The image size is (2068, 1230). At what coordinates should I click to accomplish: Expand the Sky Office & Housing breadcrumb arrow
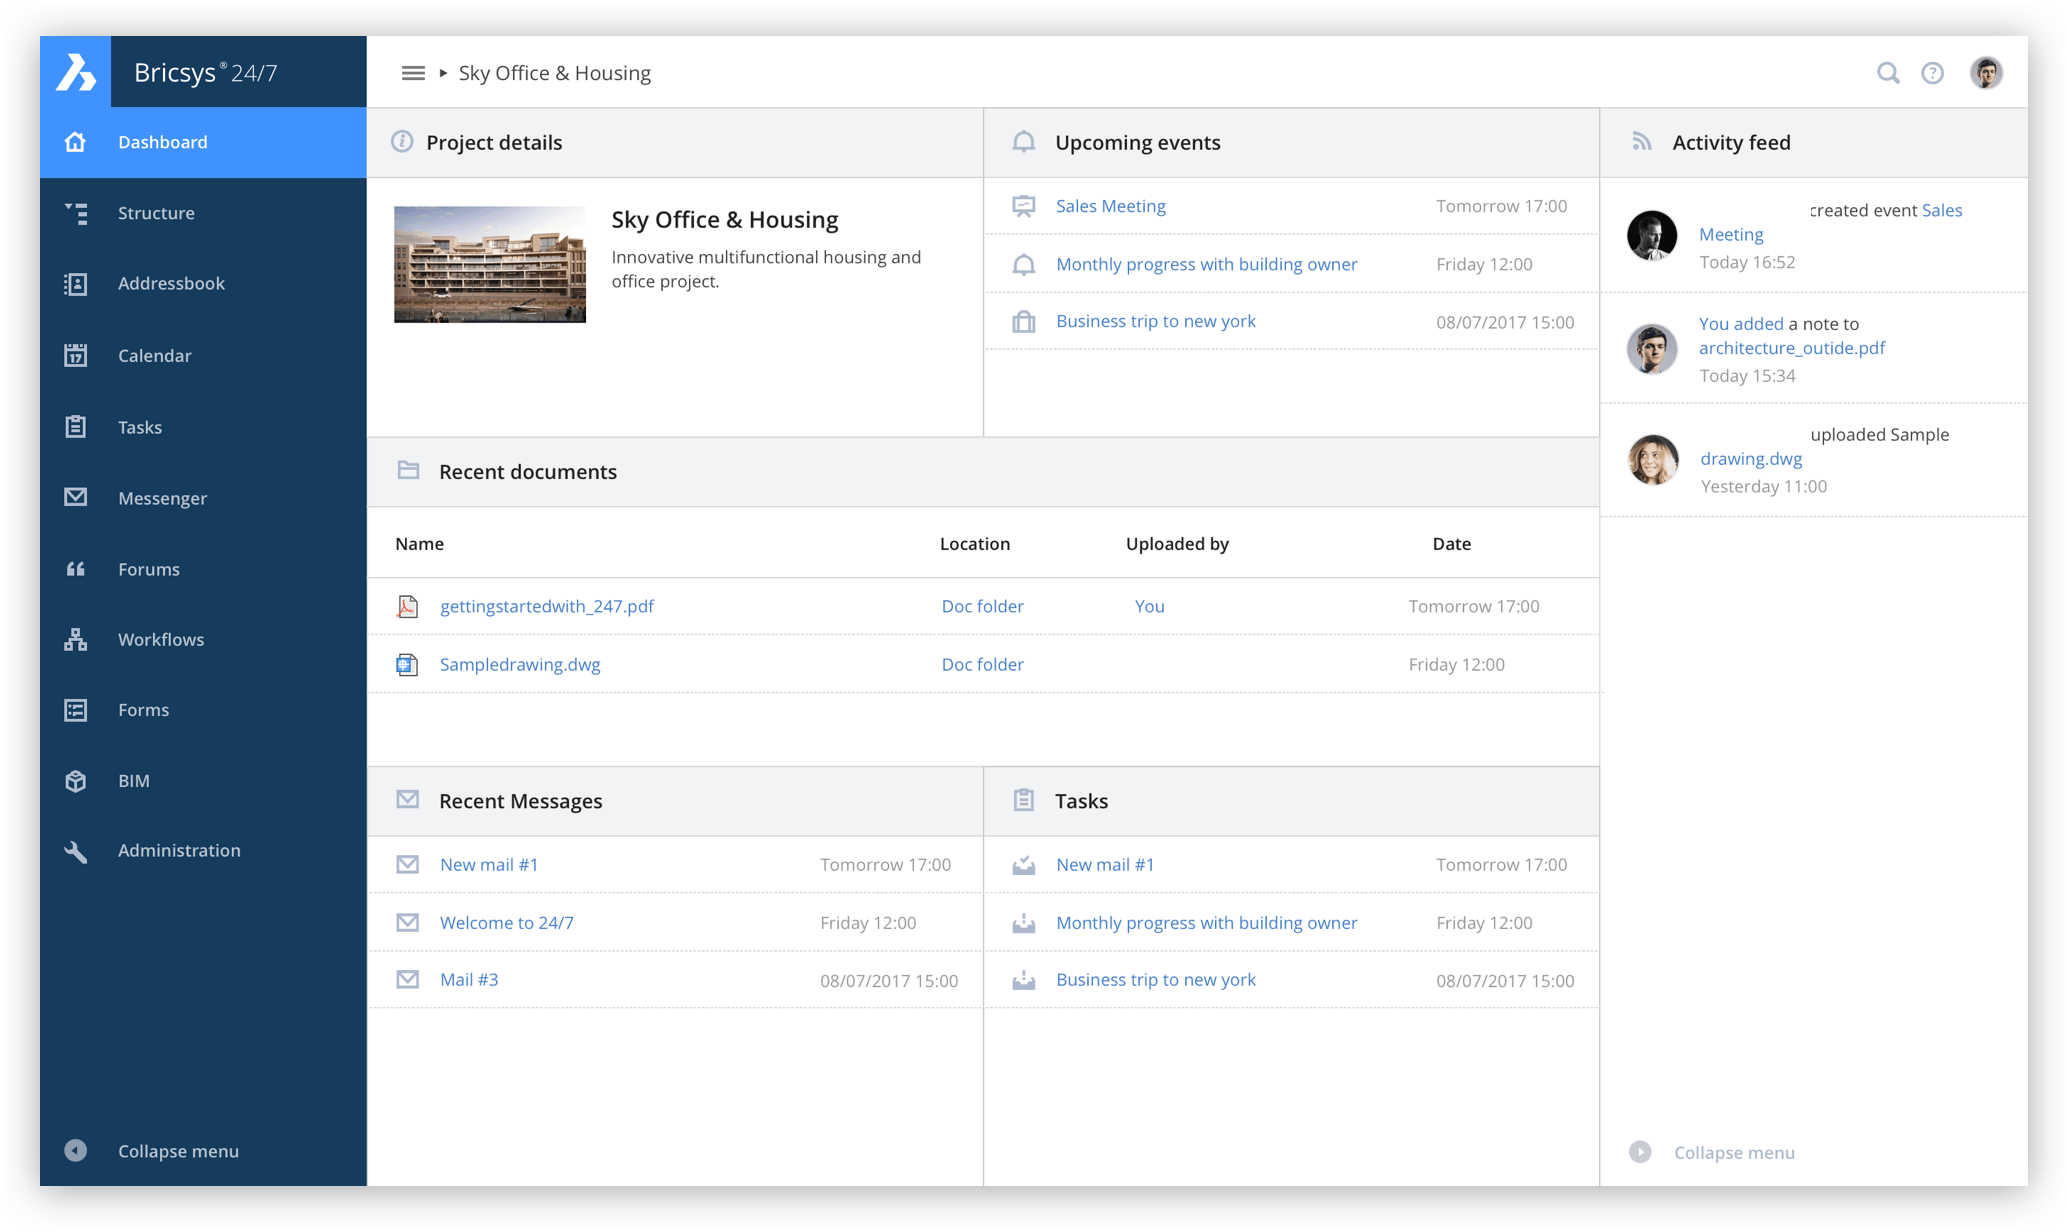tap(443, 73)
